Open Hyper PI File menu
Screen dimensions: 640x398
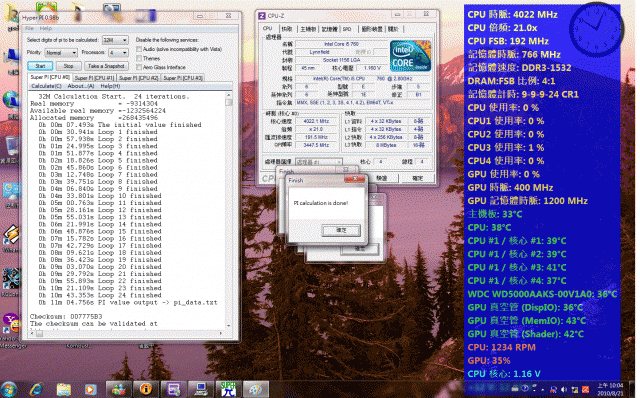pos(29,29)
